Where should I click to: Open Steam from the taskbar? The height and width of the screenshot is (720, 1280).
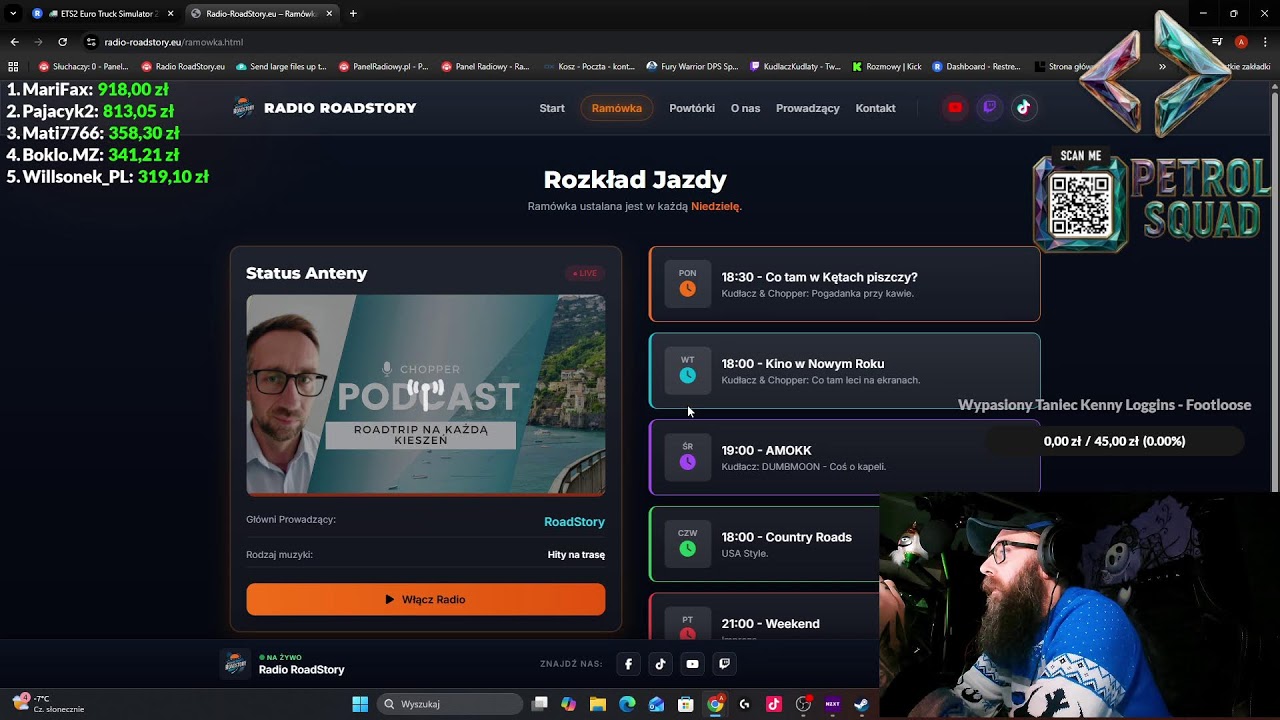(x=861, y=704)
